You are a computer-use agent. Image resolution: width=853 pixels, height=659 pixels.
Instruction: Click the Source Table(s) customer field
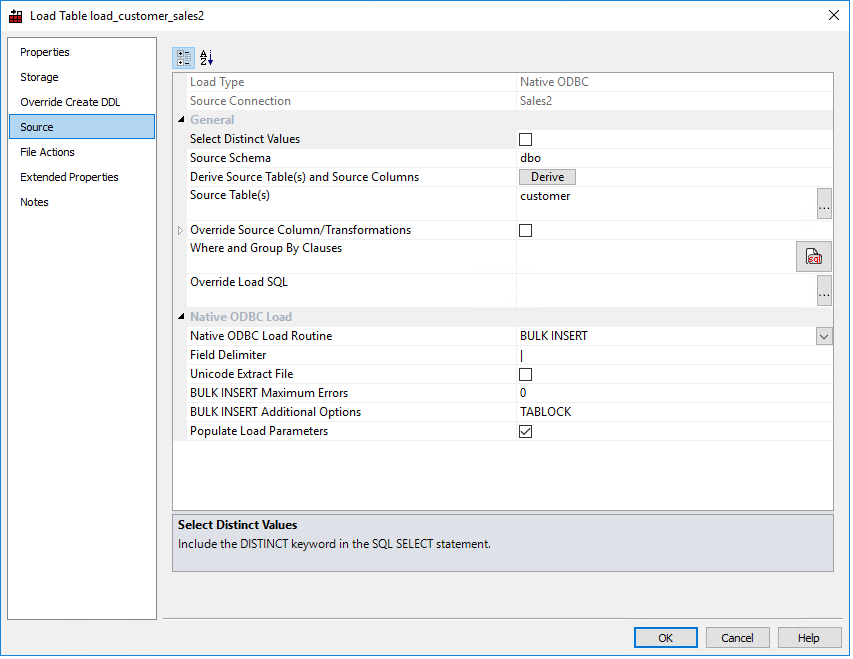click(x=666, y=204)
